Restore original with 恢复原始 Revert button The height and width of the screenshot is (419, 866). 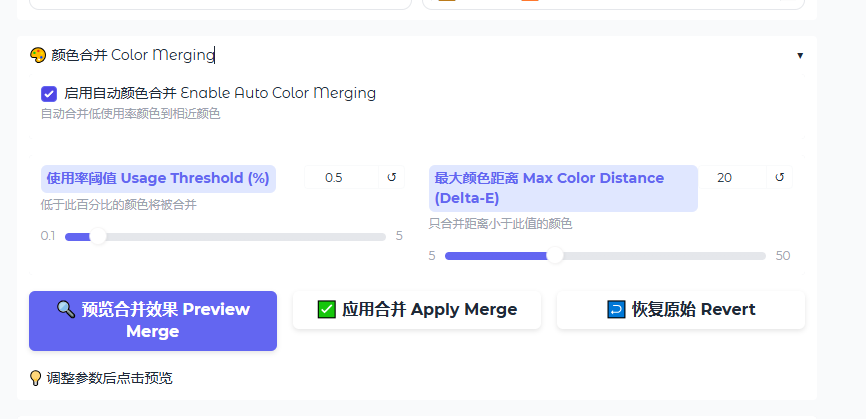click(681, 310)
